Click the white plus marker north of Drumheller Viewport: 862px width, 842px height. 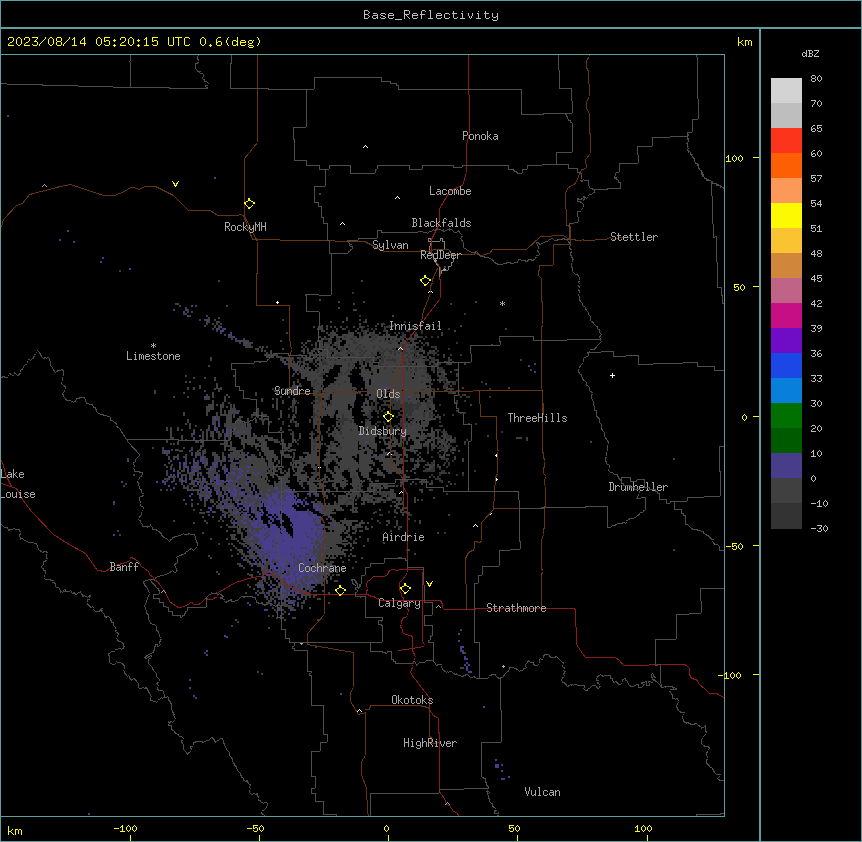(x=612, y=375)
